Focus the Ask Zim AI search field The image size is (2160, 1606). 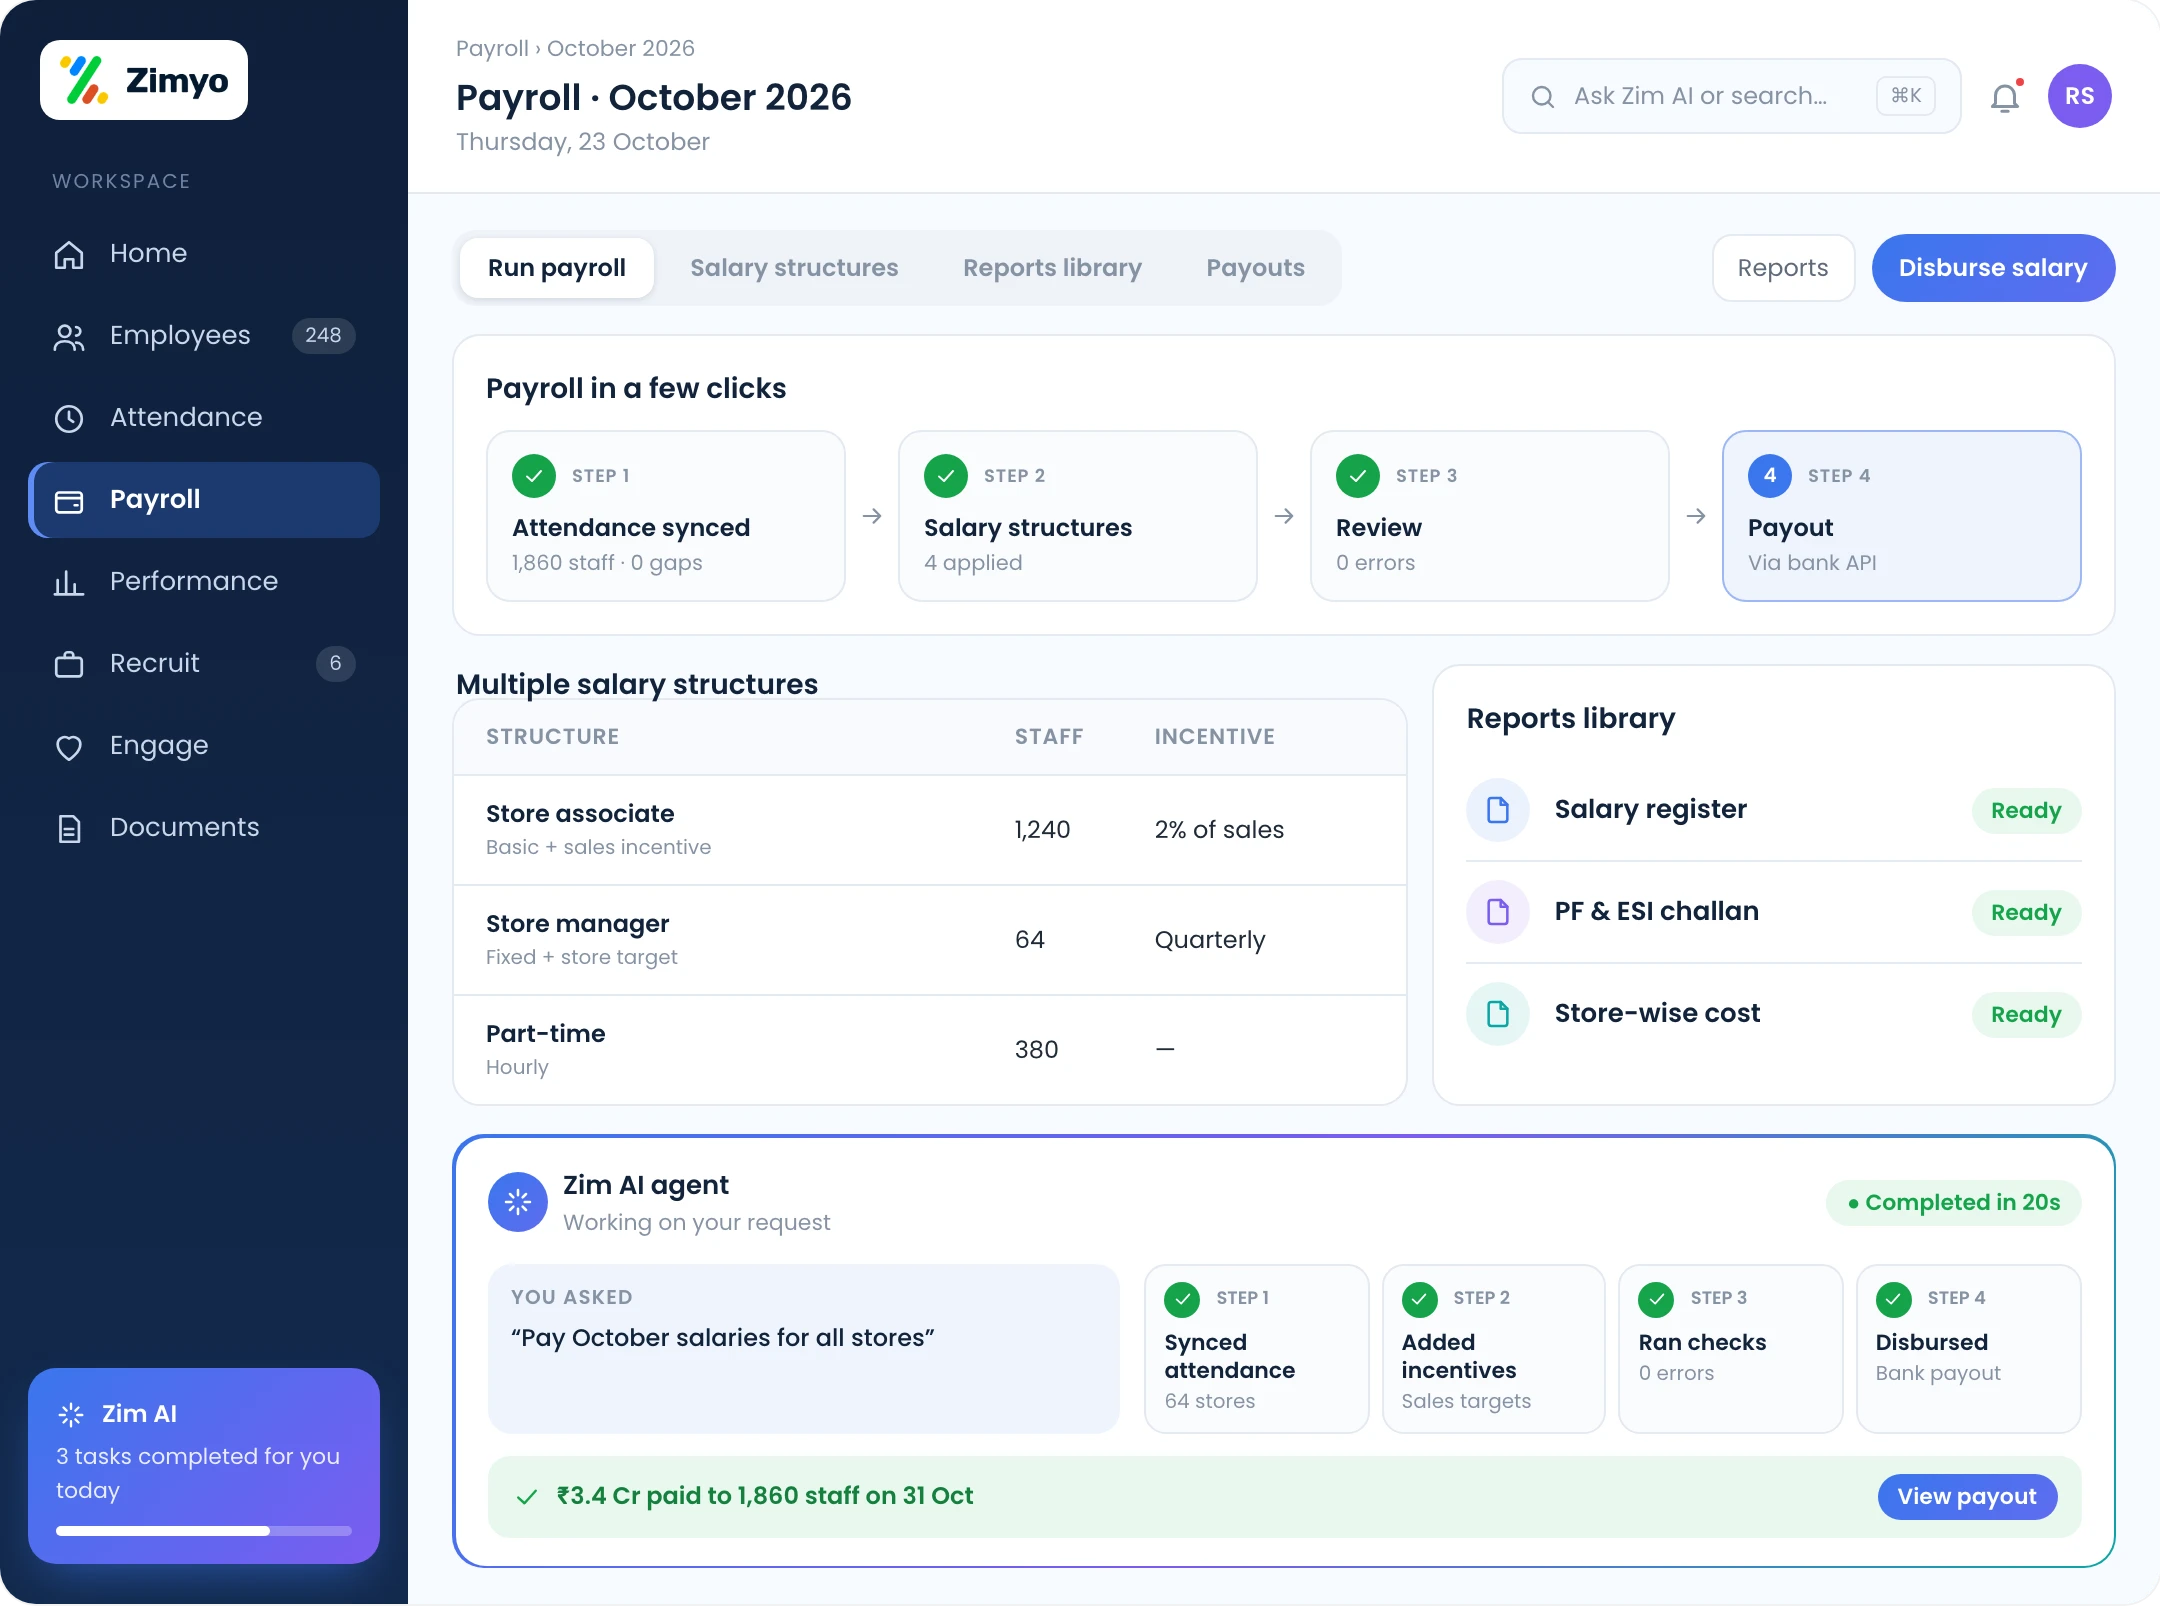(x=1731, y=96)
